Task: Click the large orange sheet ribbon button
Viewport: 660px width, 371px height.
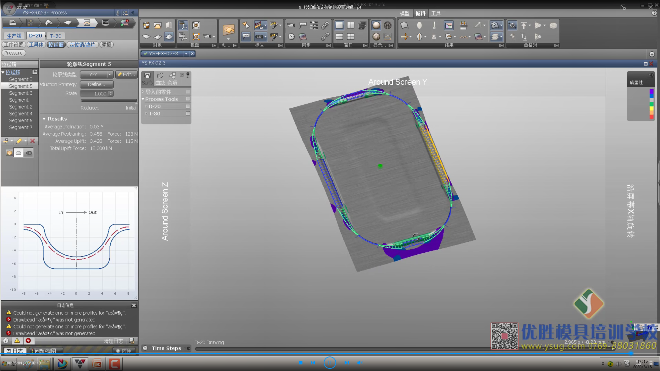Action: [x=229, y=29]
